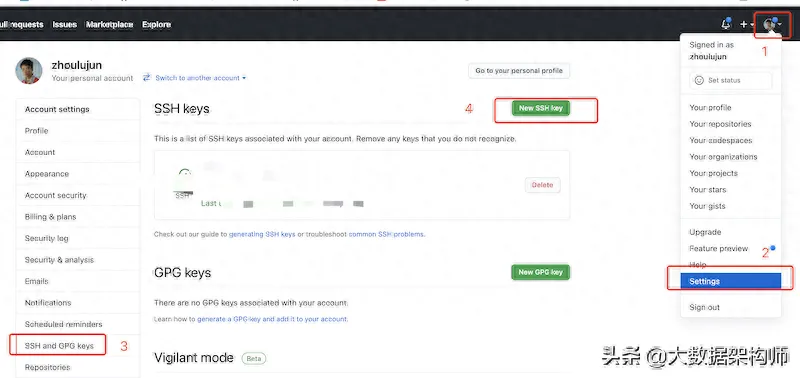800x378 pixels.
Task: Open Your gists in user menu
Action: point(731,206)
